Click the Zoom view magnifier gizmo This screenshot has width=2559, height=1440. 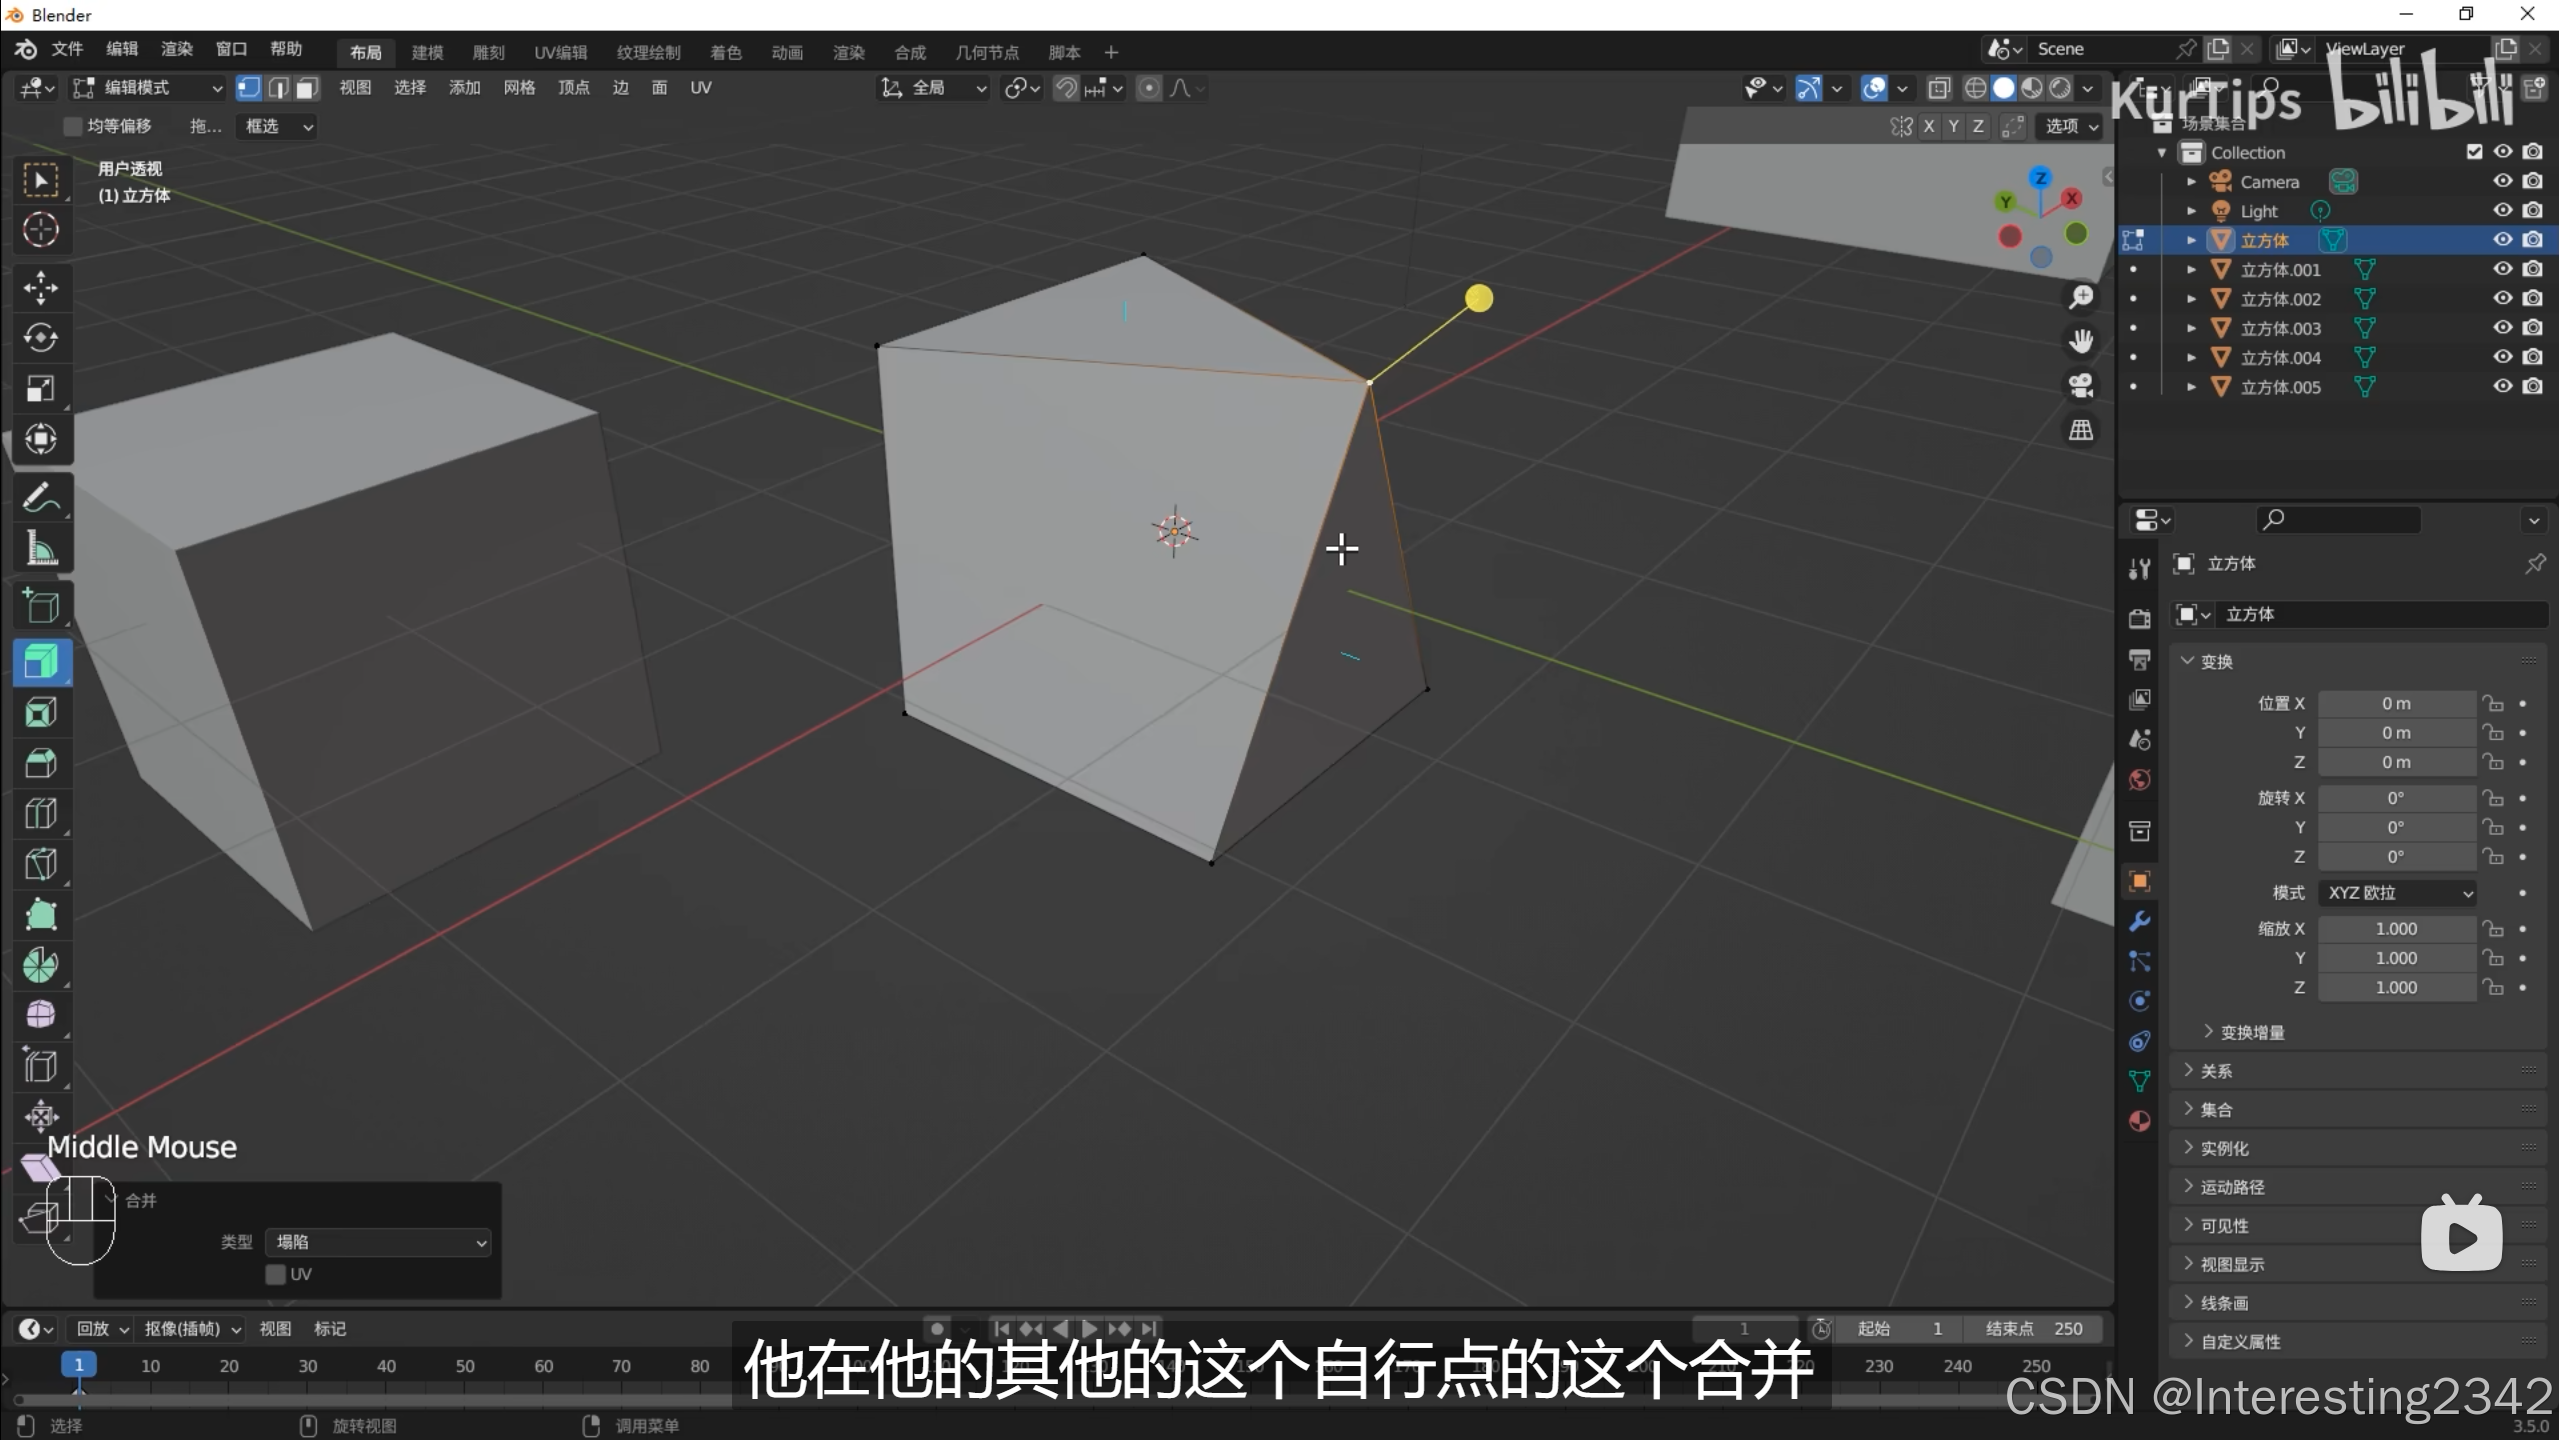(x=2081, y=297)
